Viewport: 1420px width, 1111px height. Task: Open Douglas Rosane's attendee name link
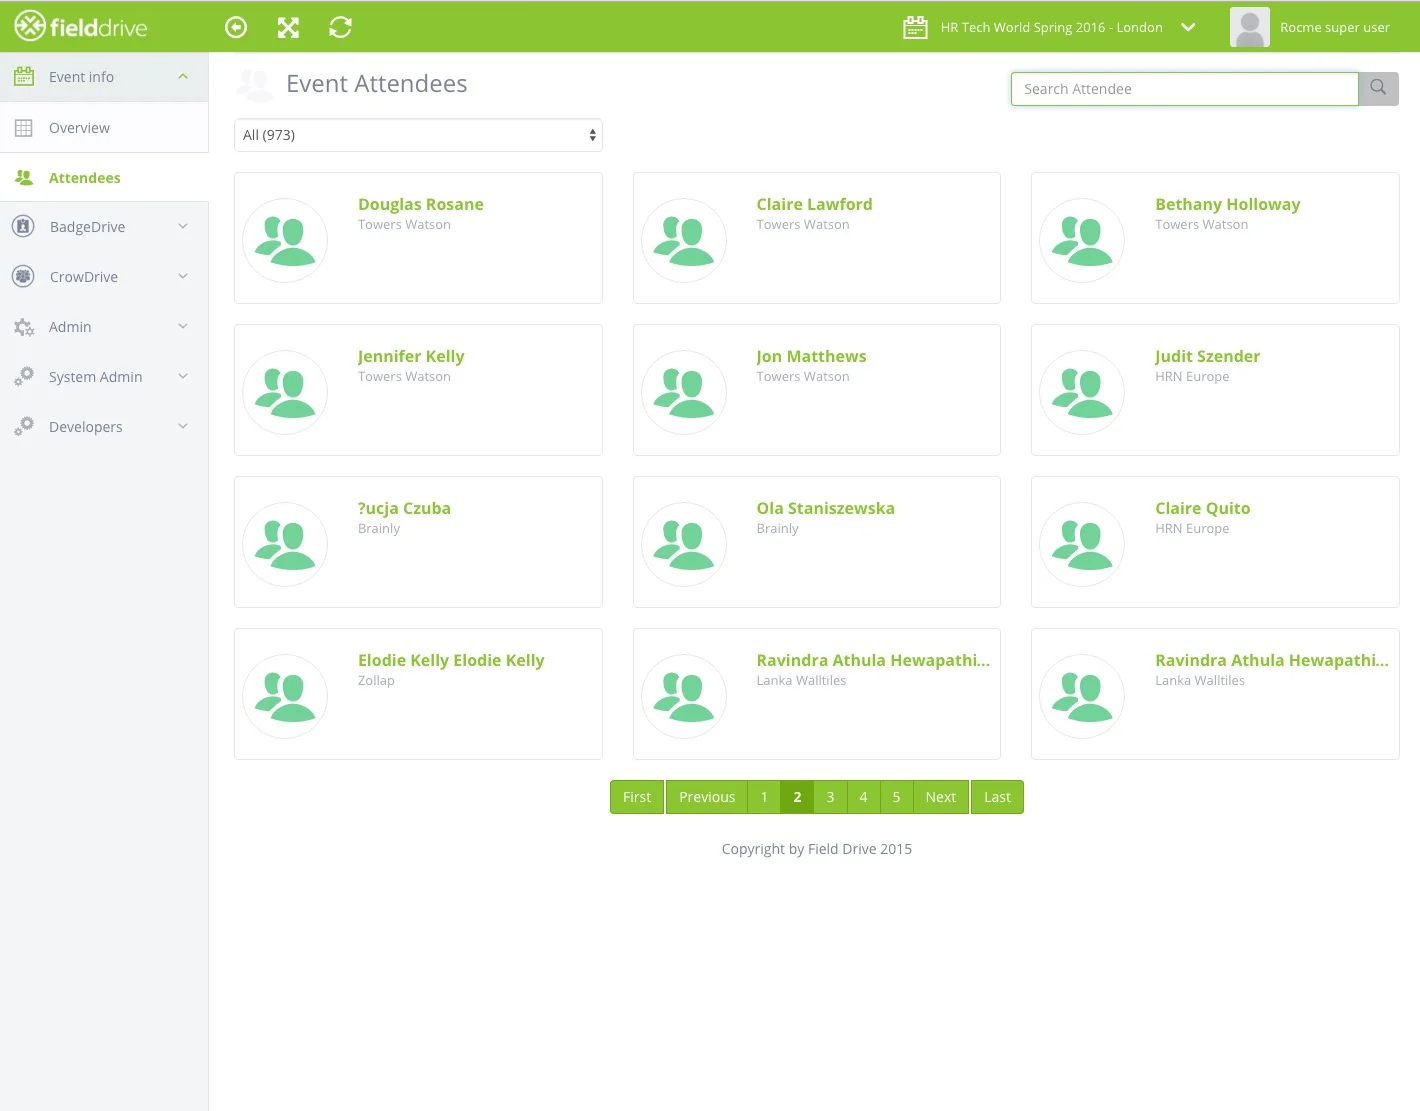pyautogui.click(x=421, y=204)
